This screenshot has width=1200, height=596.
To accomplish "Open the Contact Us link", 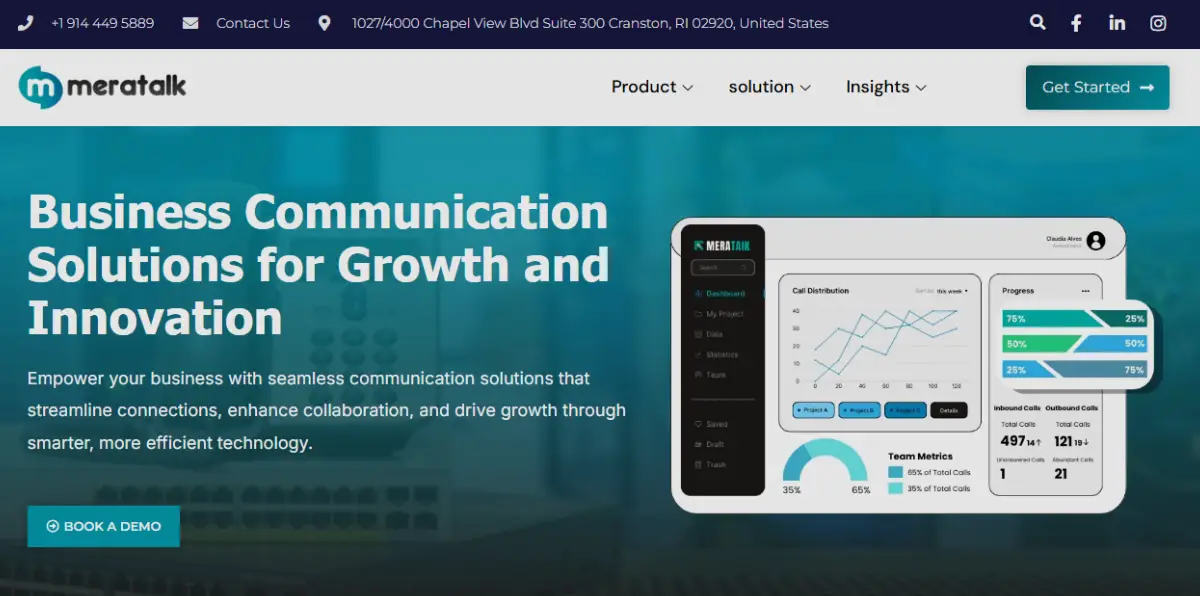I will (x=253, y=23).
